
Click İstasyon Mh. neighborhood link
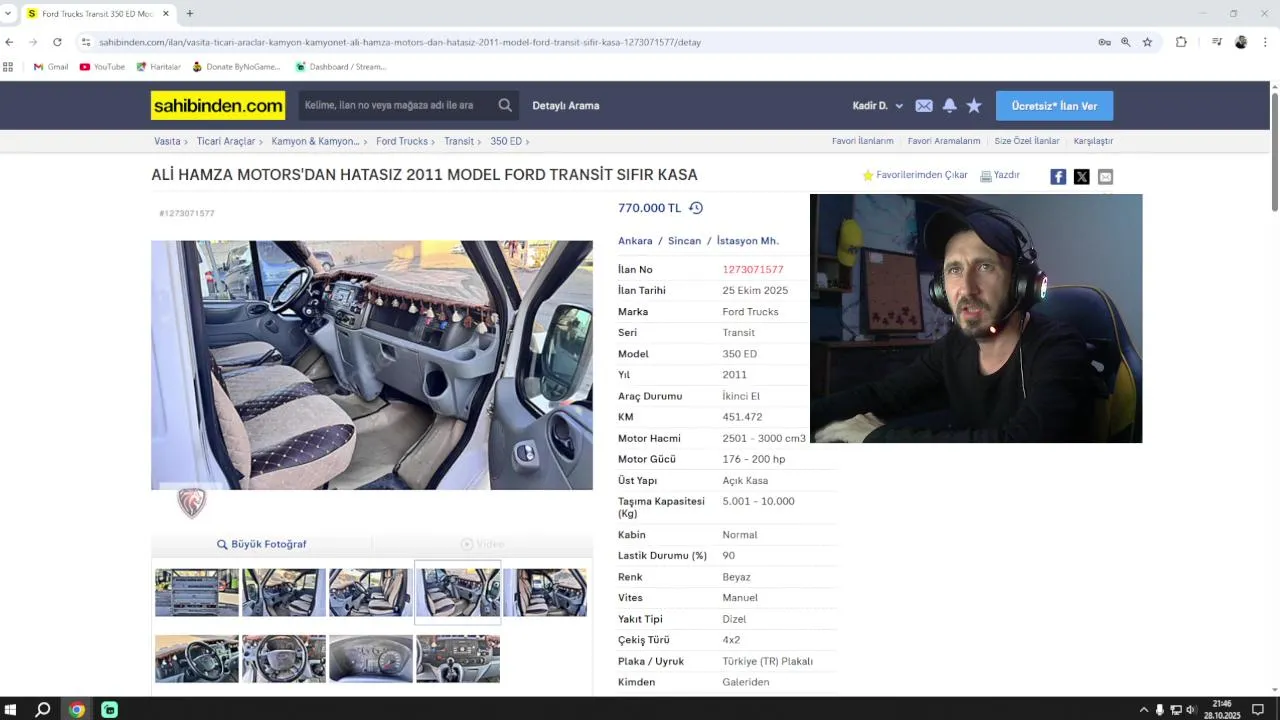point(747,241)
